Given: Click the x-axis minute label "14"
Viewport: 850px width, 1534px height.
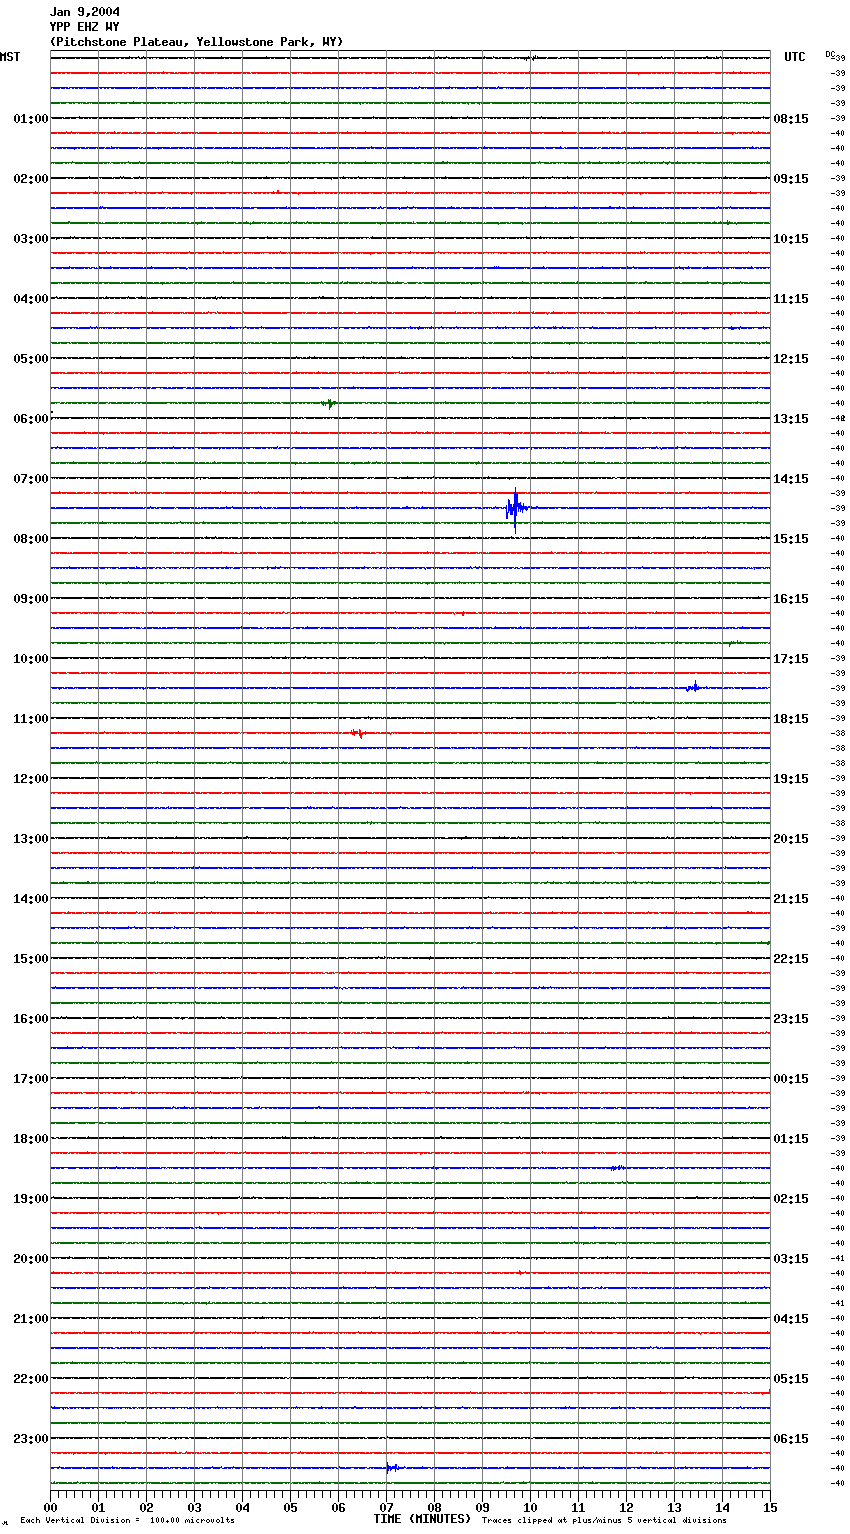Looking at the screenshot, I should tap(722, 1507).
